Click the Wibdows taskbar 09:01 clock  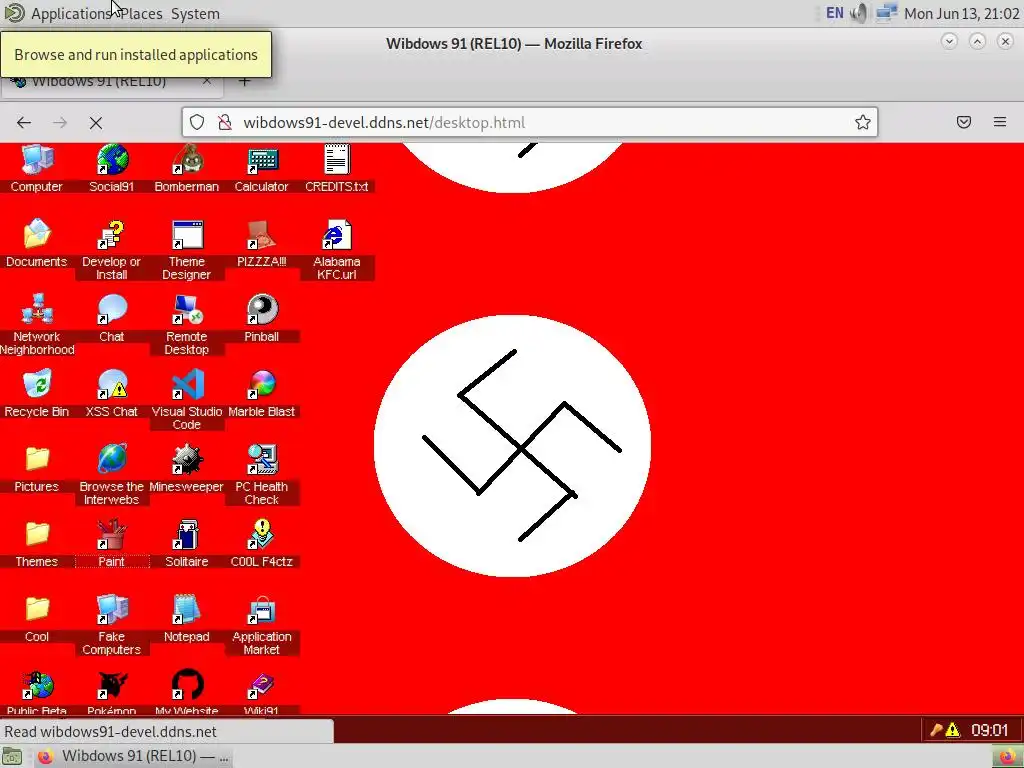pos(989,729)
